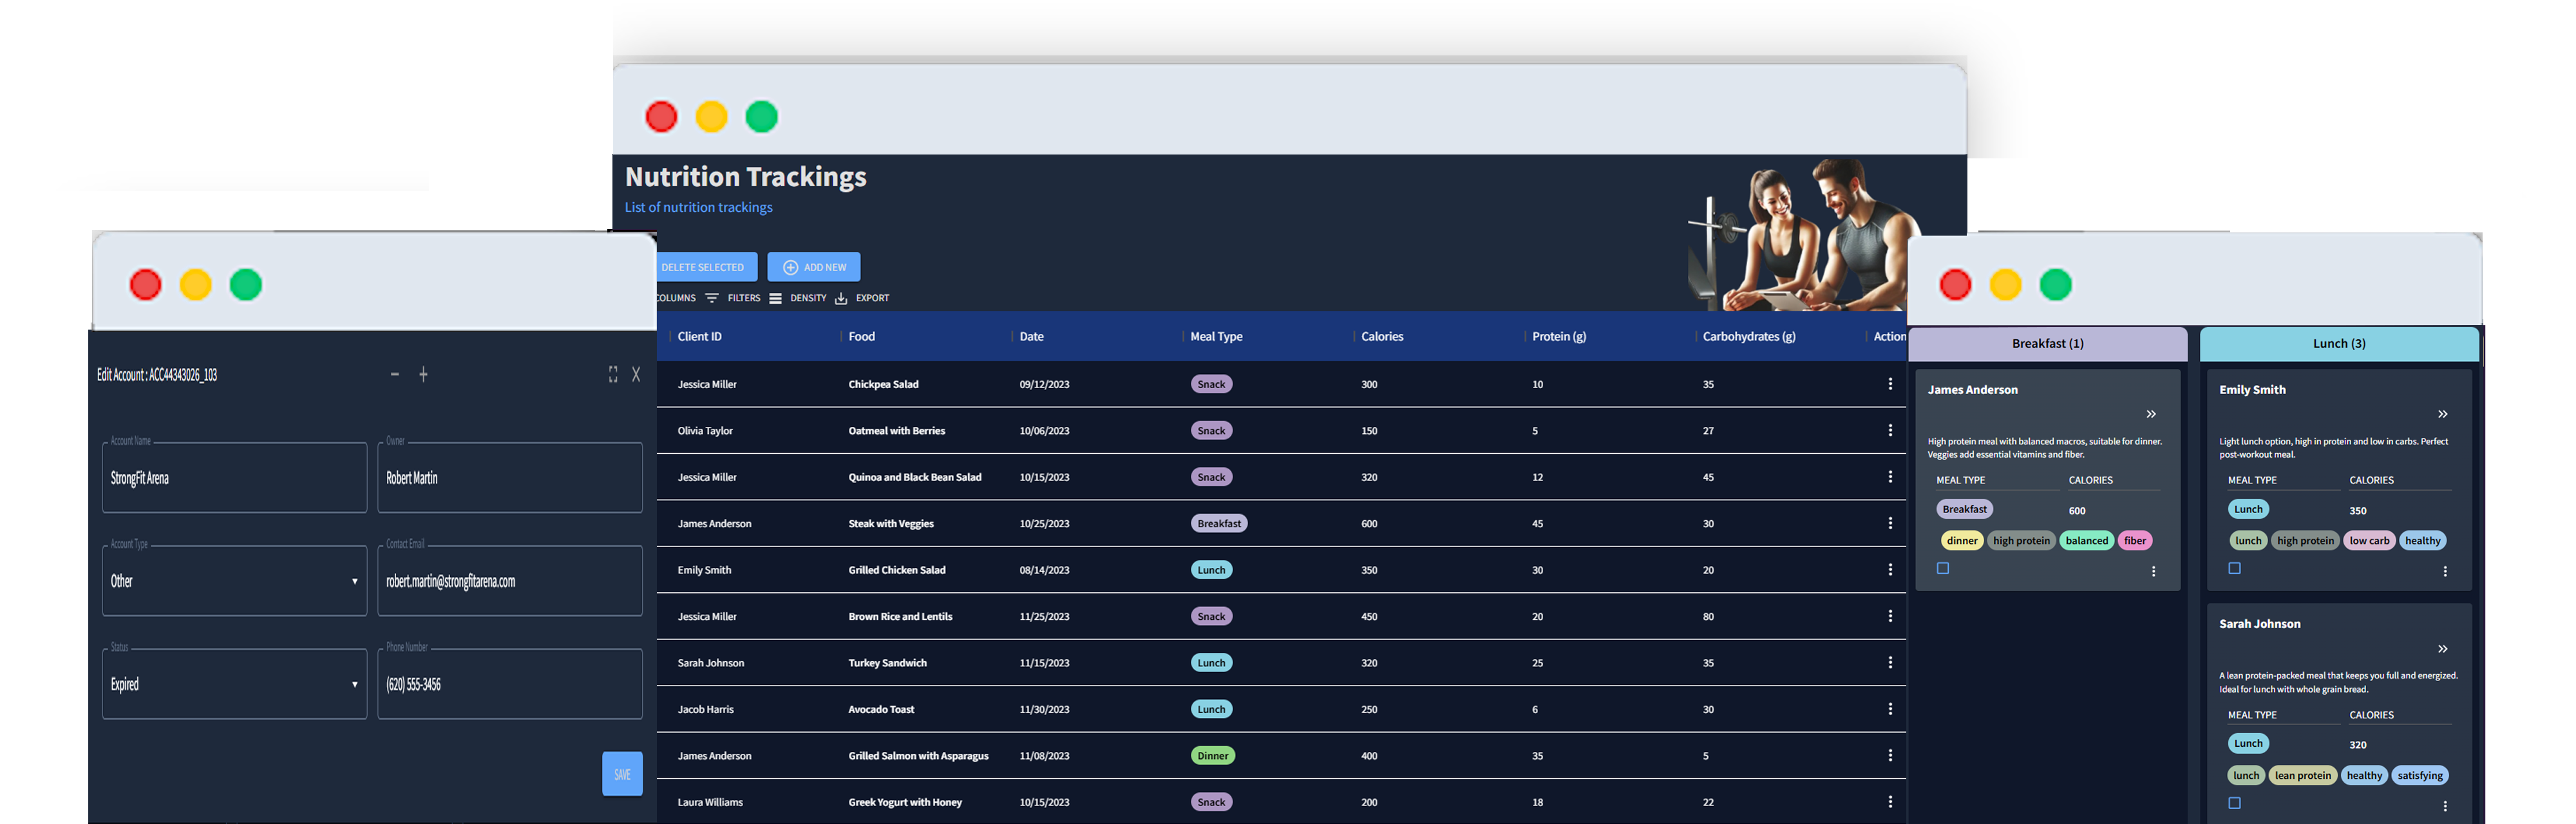2576x824 pixels.
Task: Expand Emily Smith card with double chevron
Action: pos(2442,414)
